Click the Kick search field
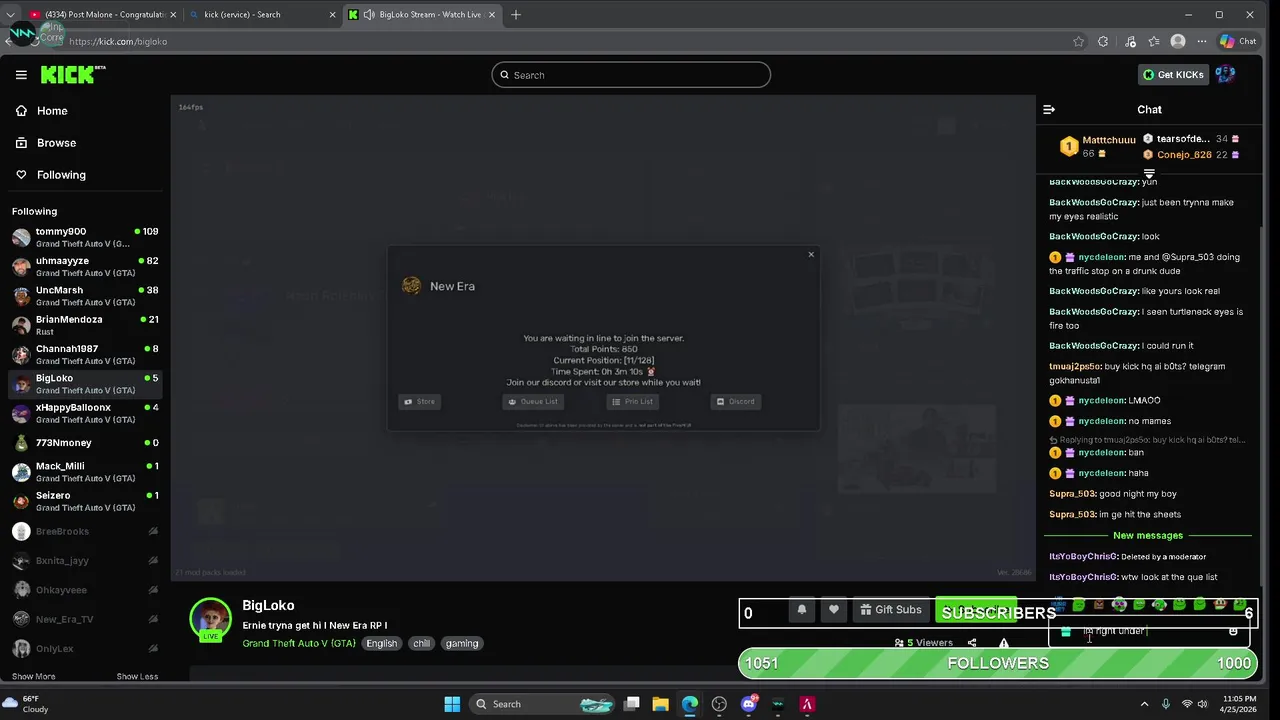The width and height of the screenshot is (1280, 720). [631, 75]
